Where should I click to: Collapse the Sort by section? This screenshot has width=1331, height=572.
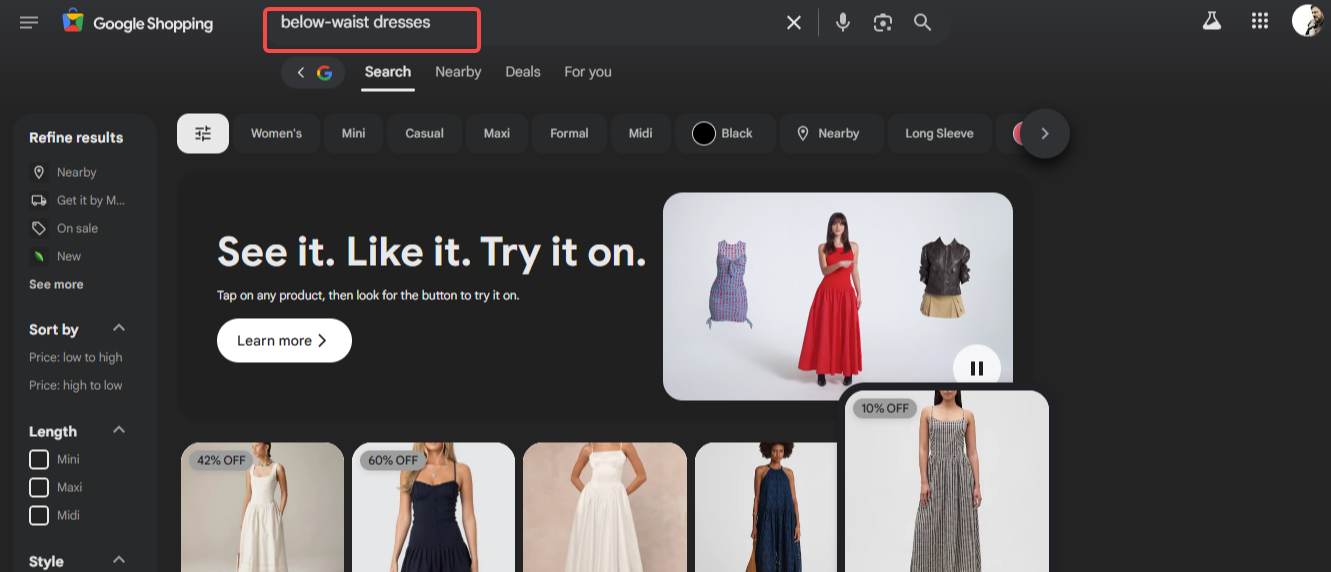click(x=119, y=328)
